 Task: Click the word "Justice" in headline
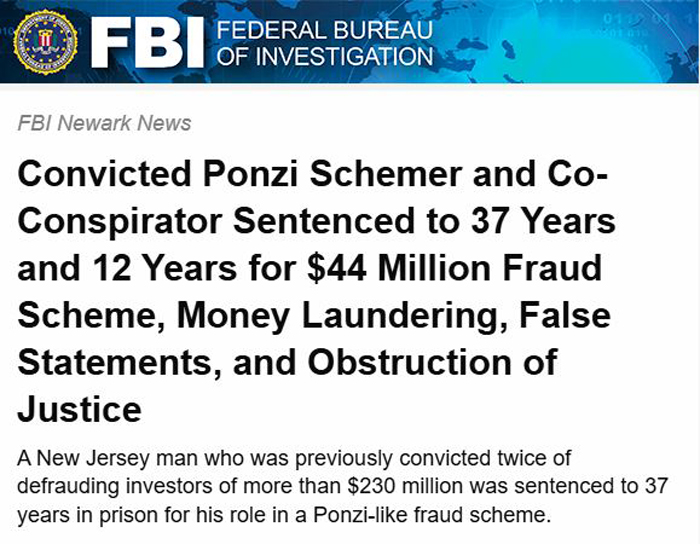[80, 409]
